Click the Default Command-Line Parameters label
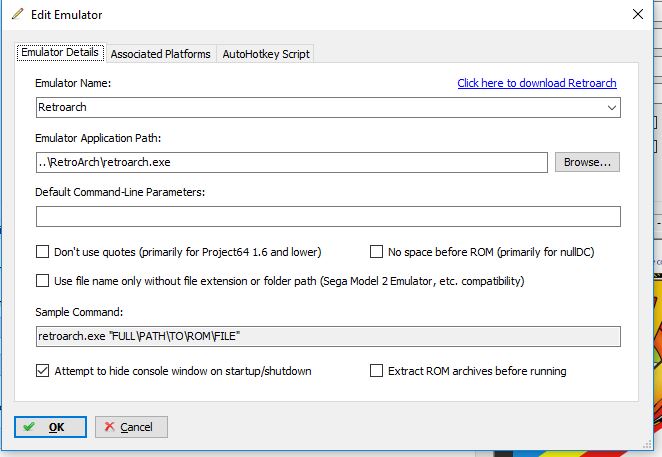The width and height of the screenshot is (662, 457). (120, 192)
